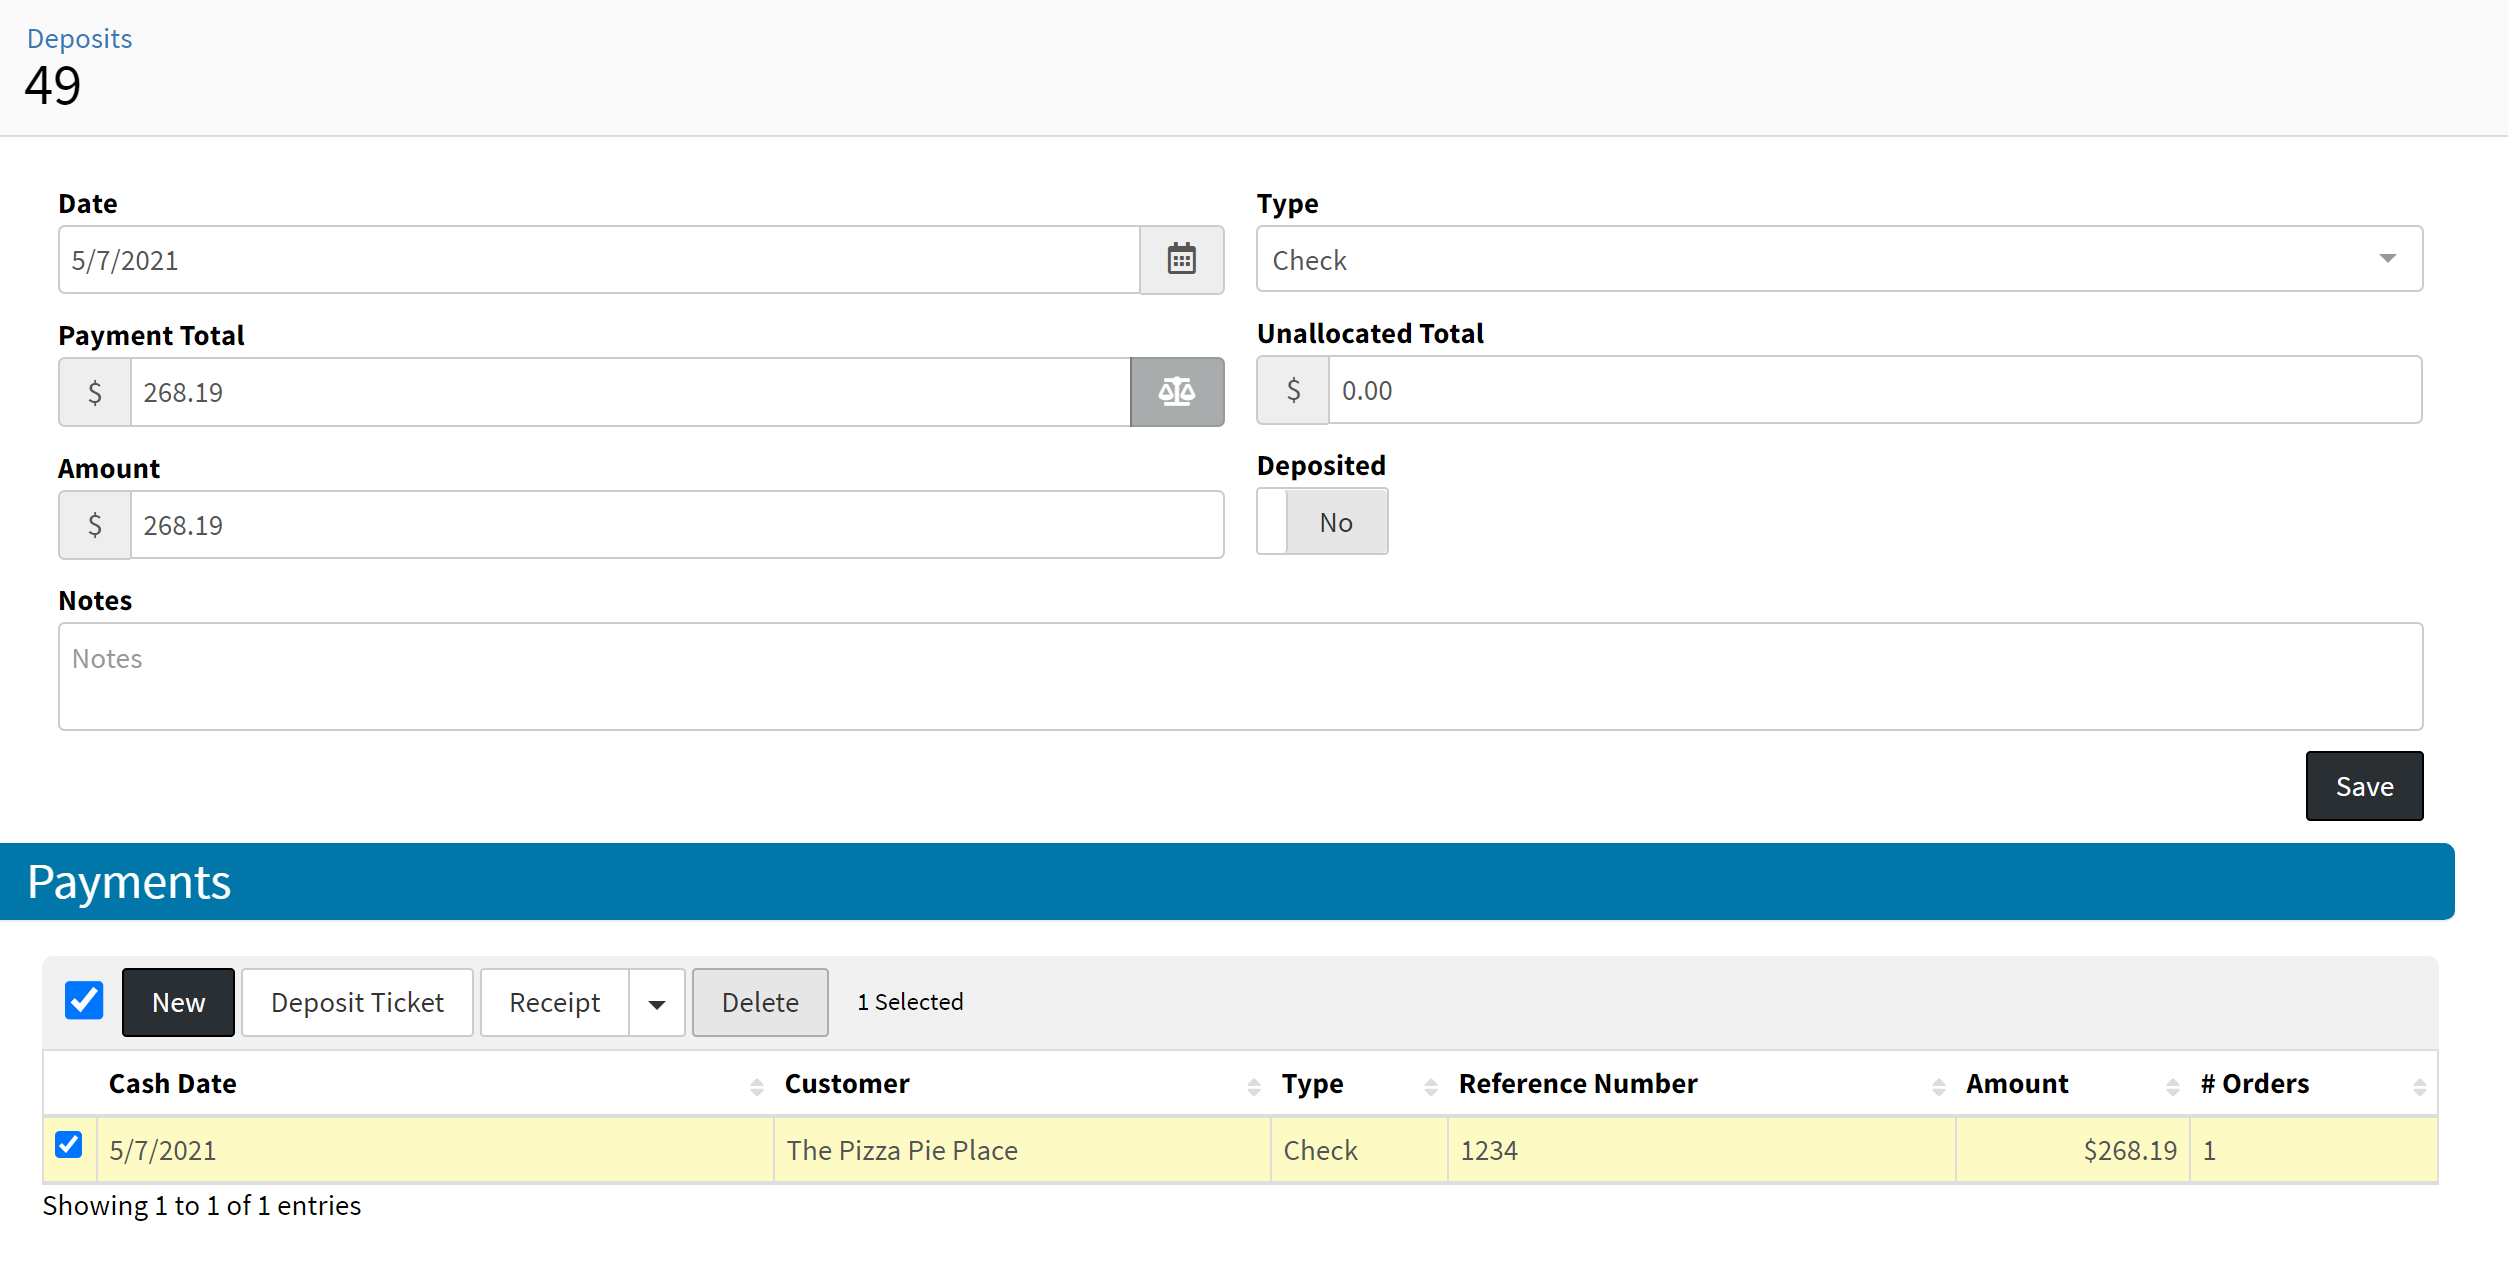Open the date picker calendar icon

[x=1181, y=260]
